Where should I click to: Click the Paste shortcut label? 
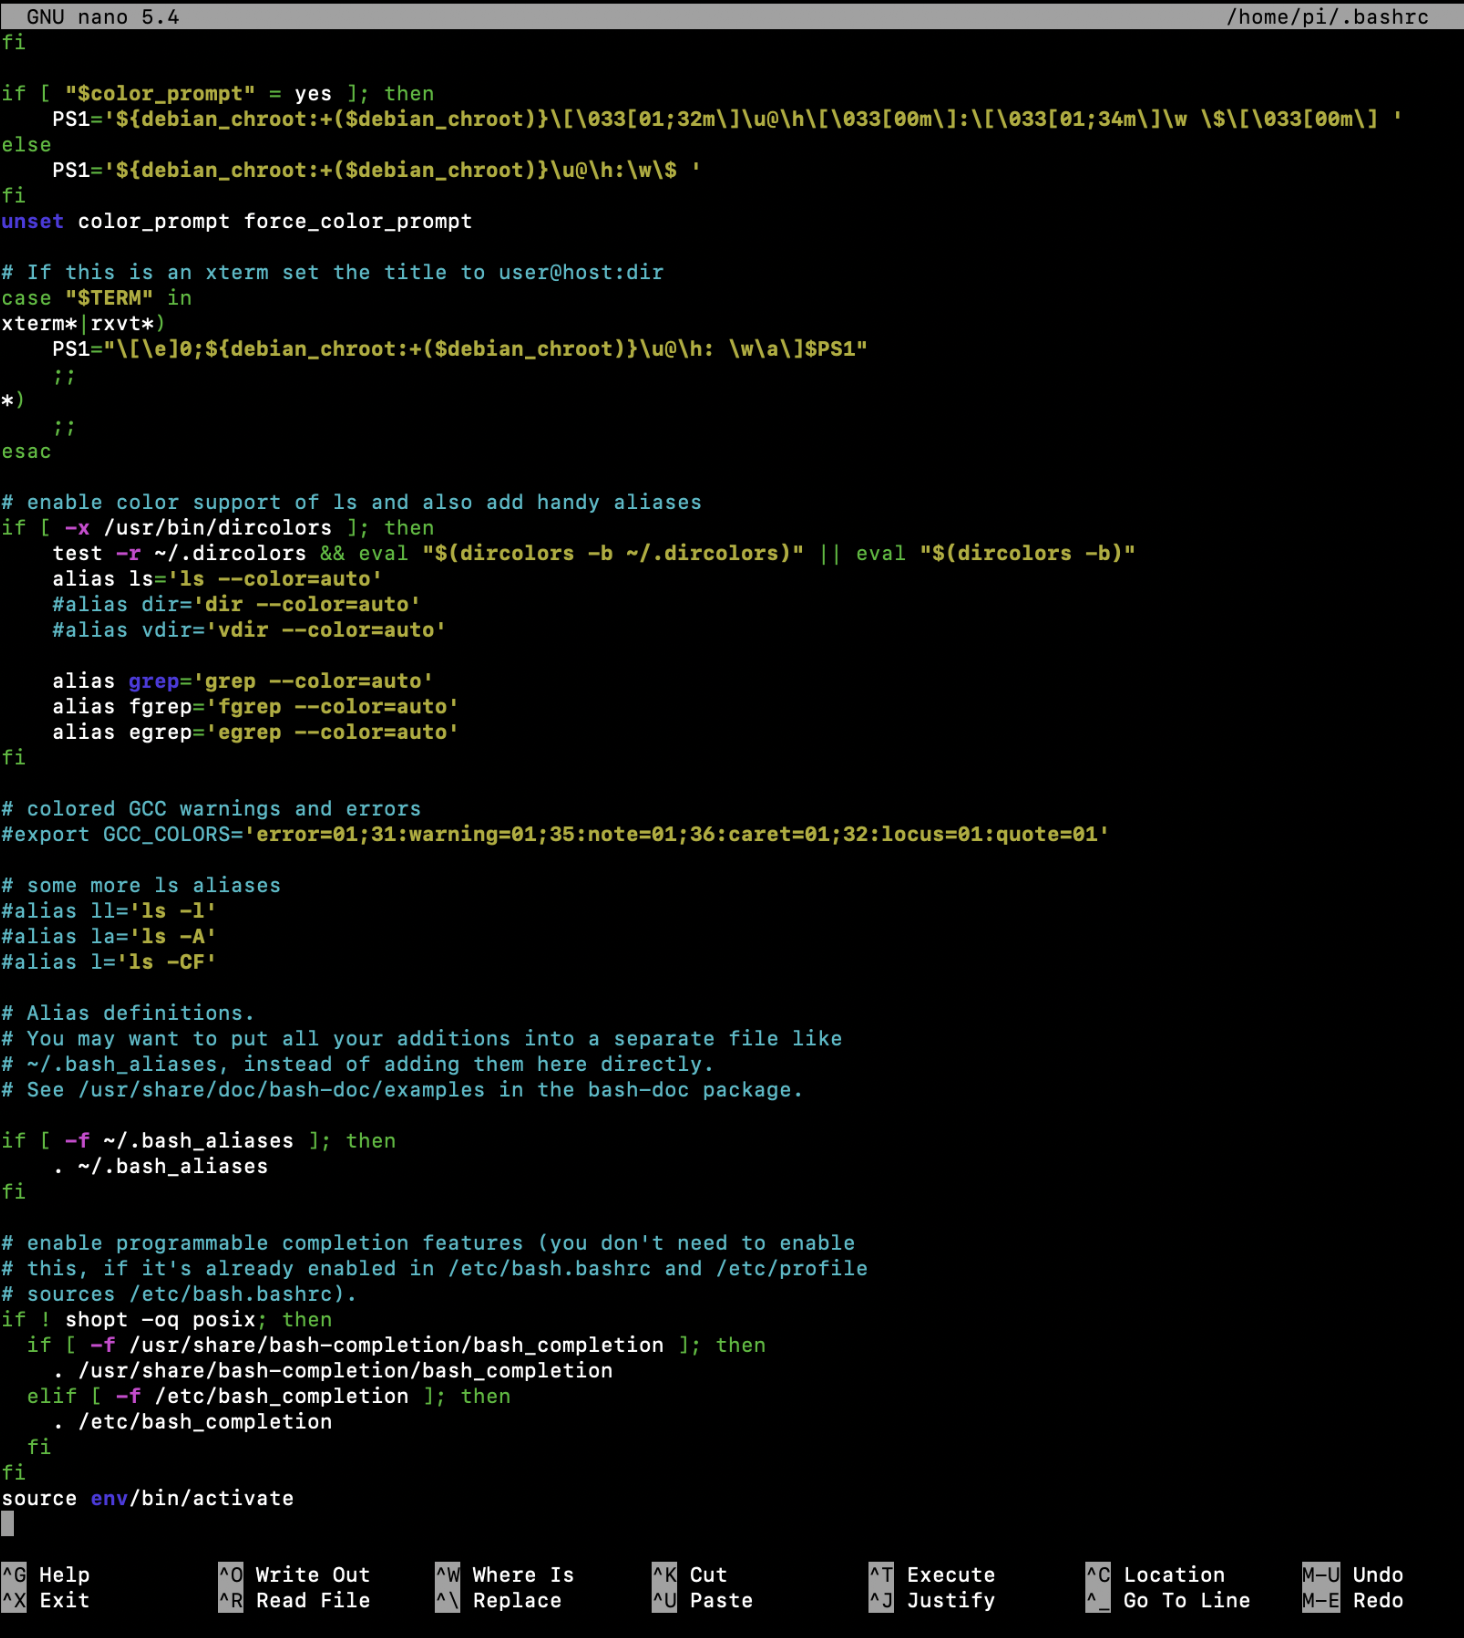pos(702,1600)
